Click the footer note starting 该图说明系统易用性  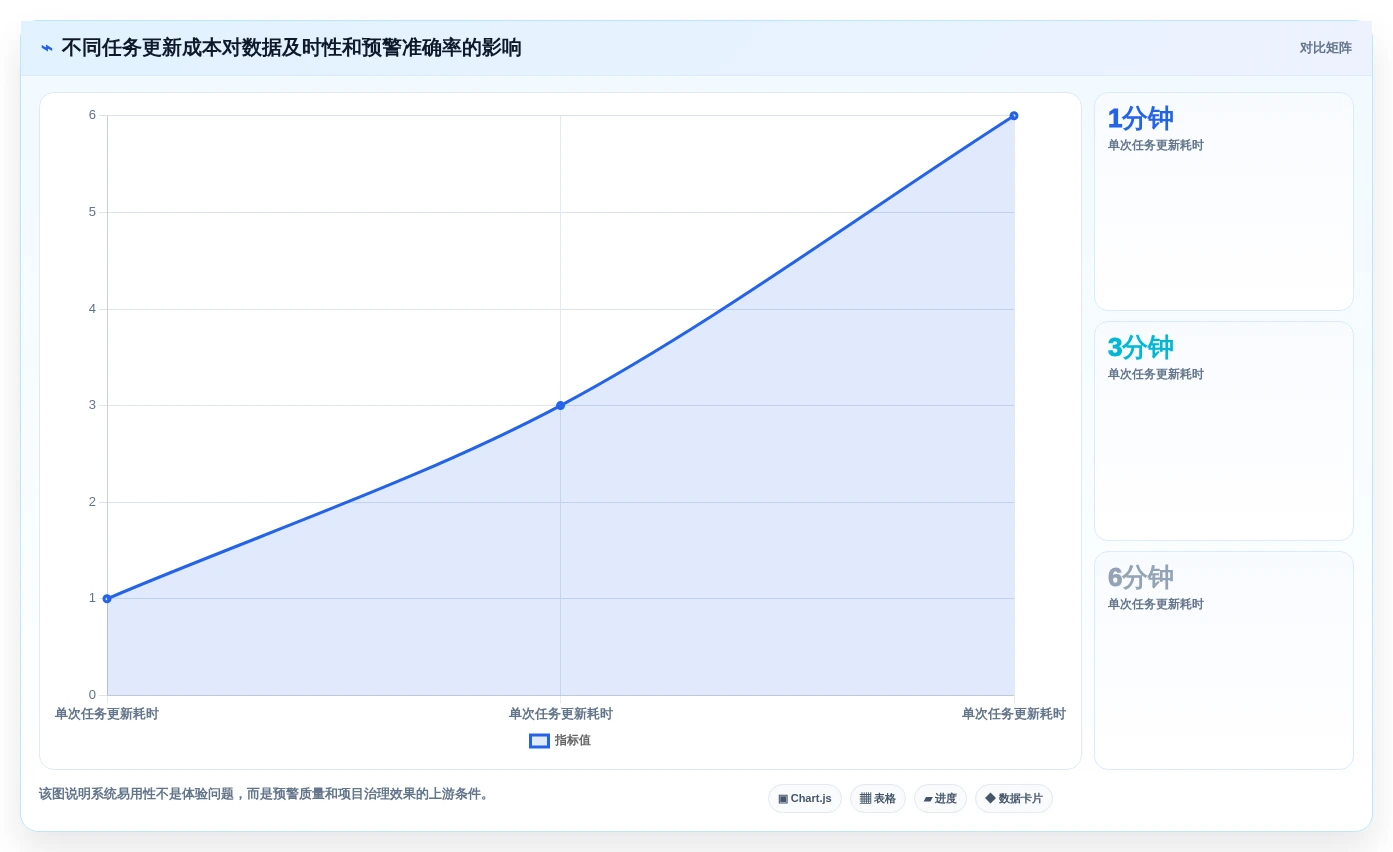point(265,794)
